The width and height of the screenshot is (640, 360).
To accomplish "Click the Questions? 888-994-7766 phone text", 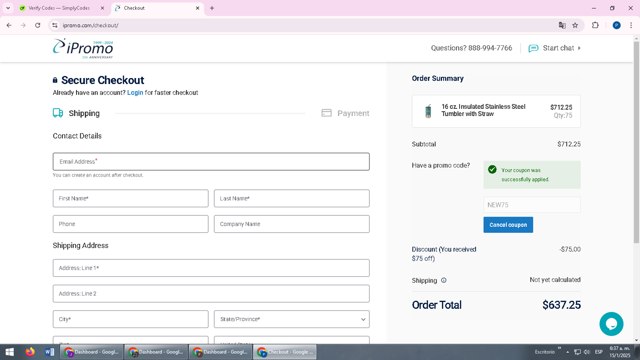I will click(471, 48).
